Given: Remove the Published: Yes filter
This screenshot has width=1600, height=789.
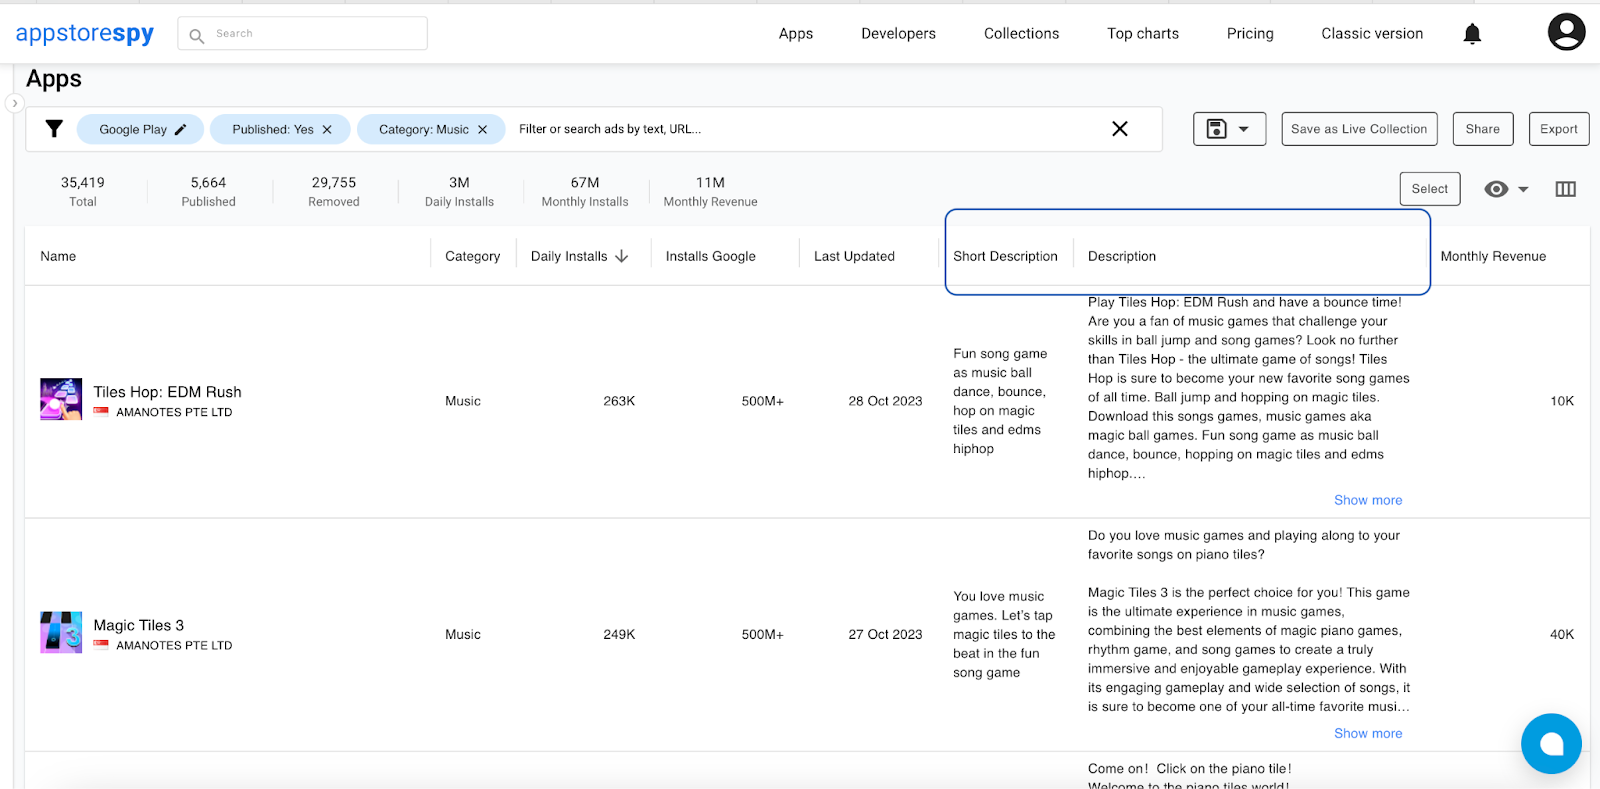Looking at the screenshot, I should [x=327, y=129].
